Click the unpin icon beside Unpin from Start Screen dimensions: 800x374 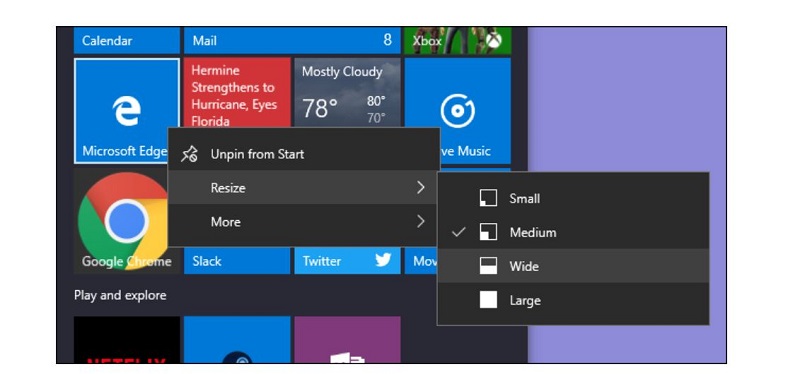point(189,154)
